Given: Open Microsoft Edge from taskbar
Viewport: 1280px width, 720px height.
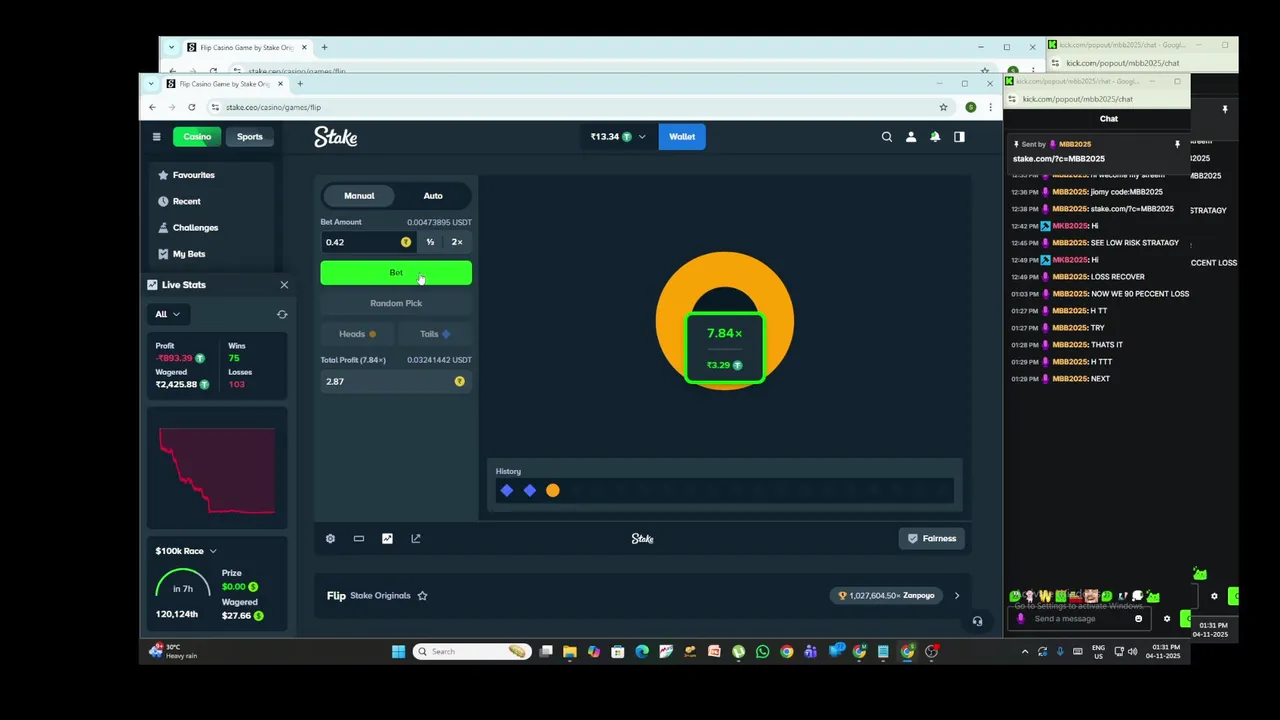Looking at the screenshot, I should coord(642,651).
